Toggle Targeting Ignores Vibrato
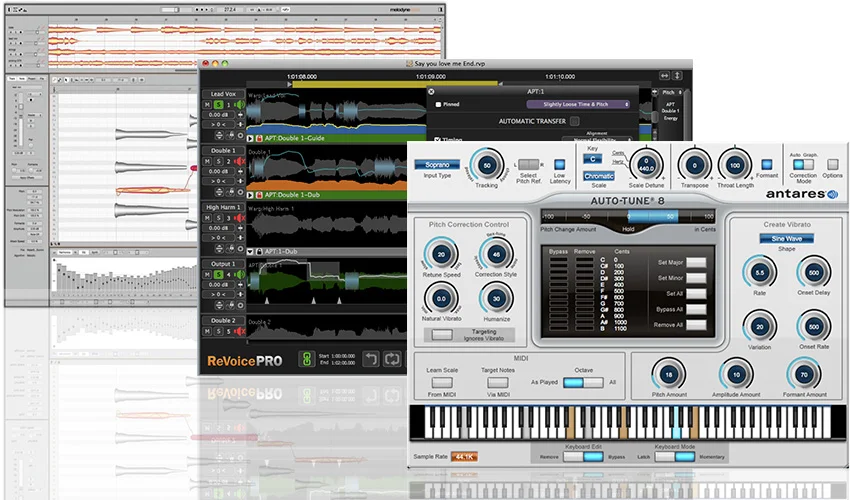 tap(442, 335)
